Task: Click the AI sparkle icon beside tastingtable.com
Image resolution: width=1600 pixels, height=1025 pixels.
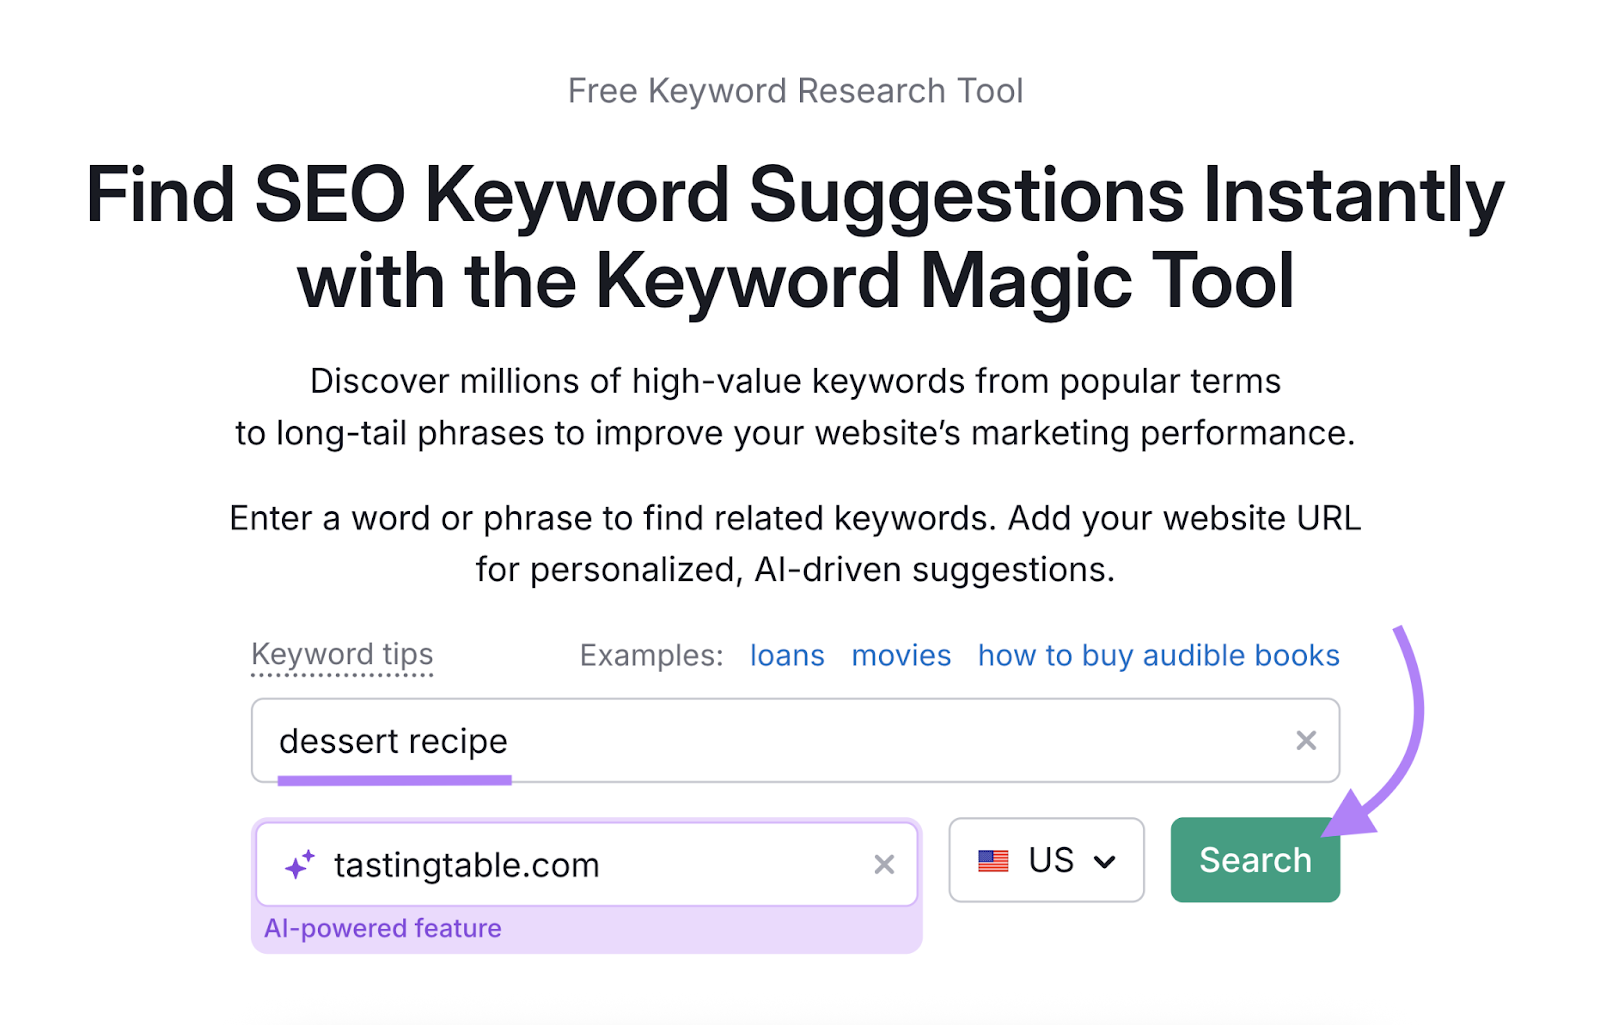Action: point(299,863)
